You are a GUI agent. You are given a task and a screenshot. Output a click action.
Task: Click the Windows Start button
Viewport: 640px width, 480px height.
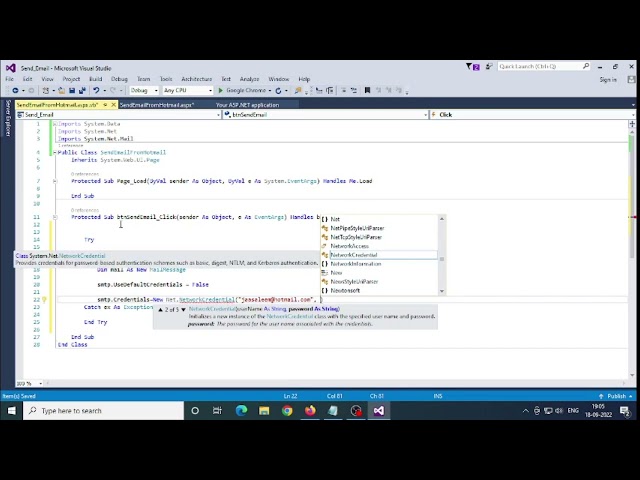pyautogui.click(x=11, y=411)
